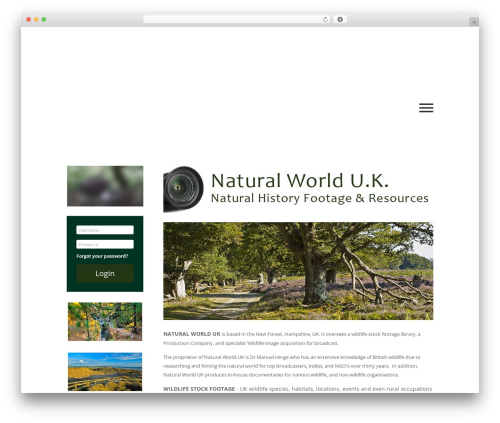
Task: Click the Natural World U.K. title
Action: [300, 181]
